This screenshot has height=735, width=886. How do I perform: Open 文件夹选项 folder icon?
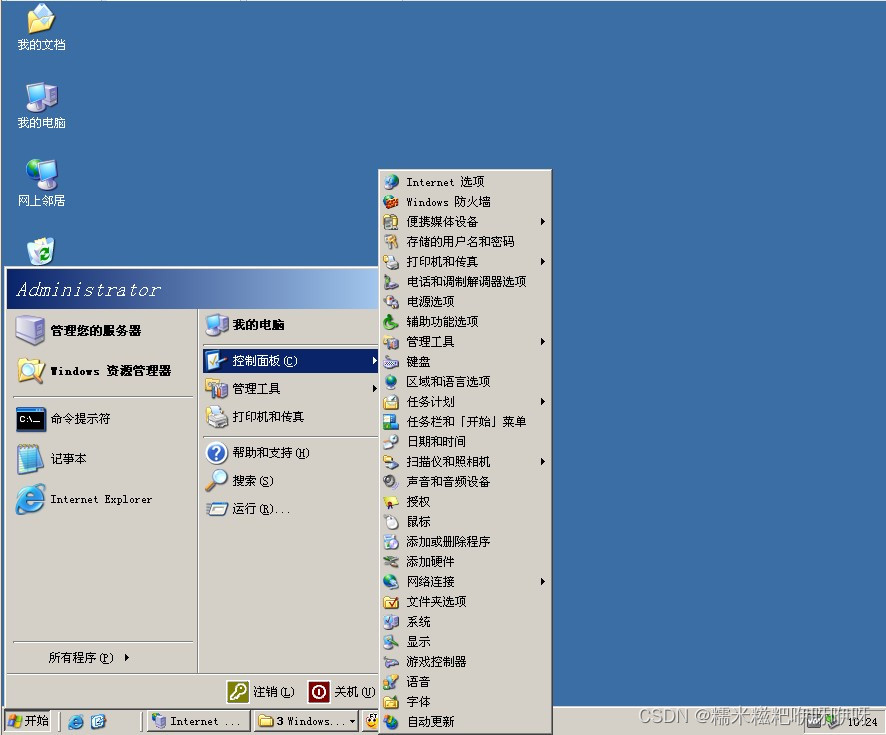[391, 602]
